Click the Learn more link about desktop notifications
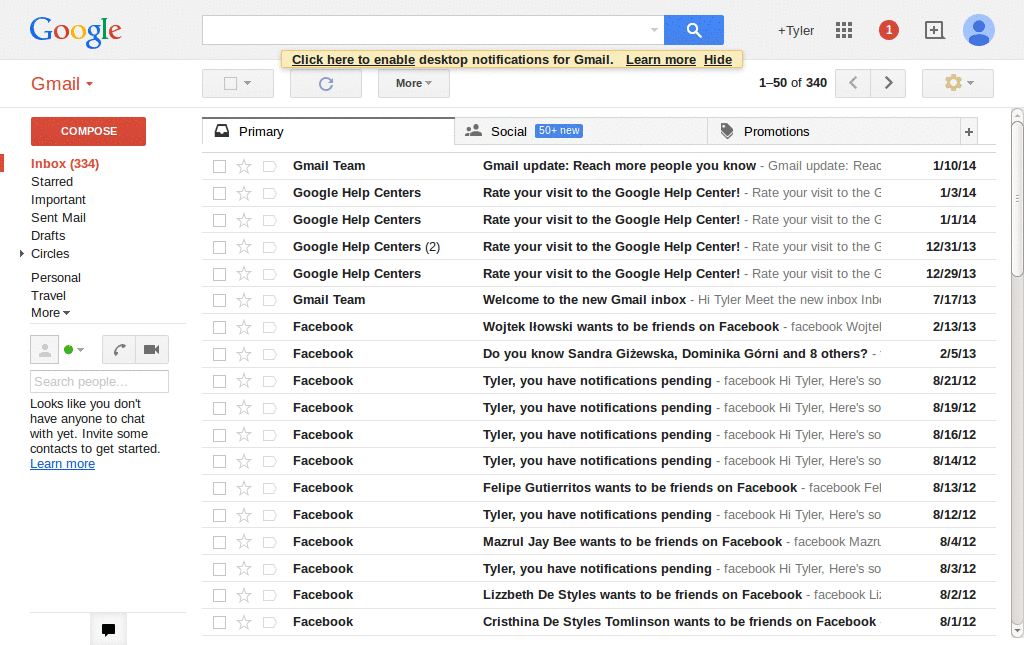 tap(660, 59)
